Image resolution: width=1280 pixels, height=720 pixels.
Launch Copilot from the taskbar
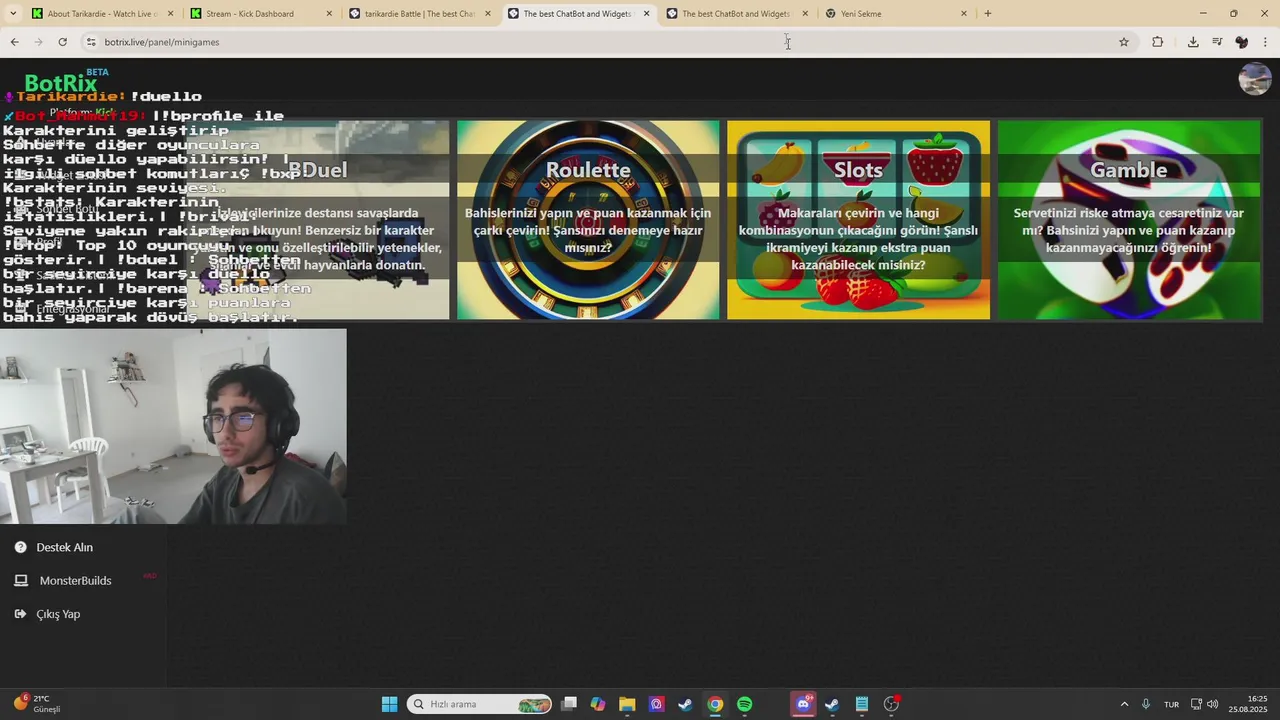pos(598,704)
